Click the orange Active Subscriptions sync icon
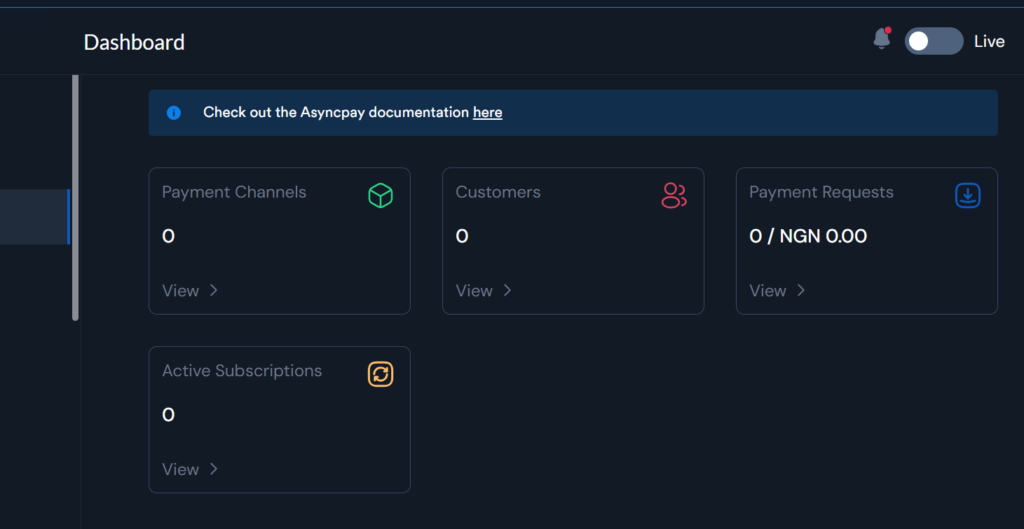Screen dimensions: 1024x529 point(380,374)
